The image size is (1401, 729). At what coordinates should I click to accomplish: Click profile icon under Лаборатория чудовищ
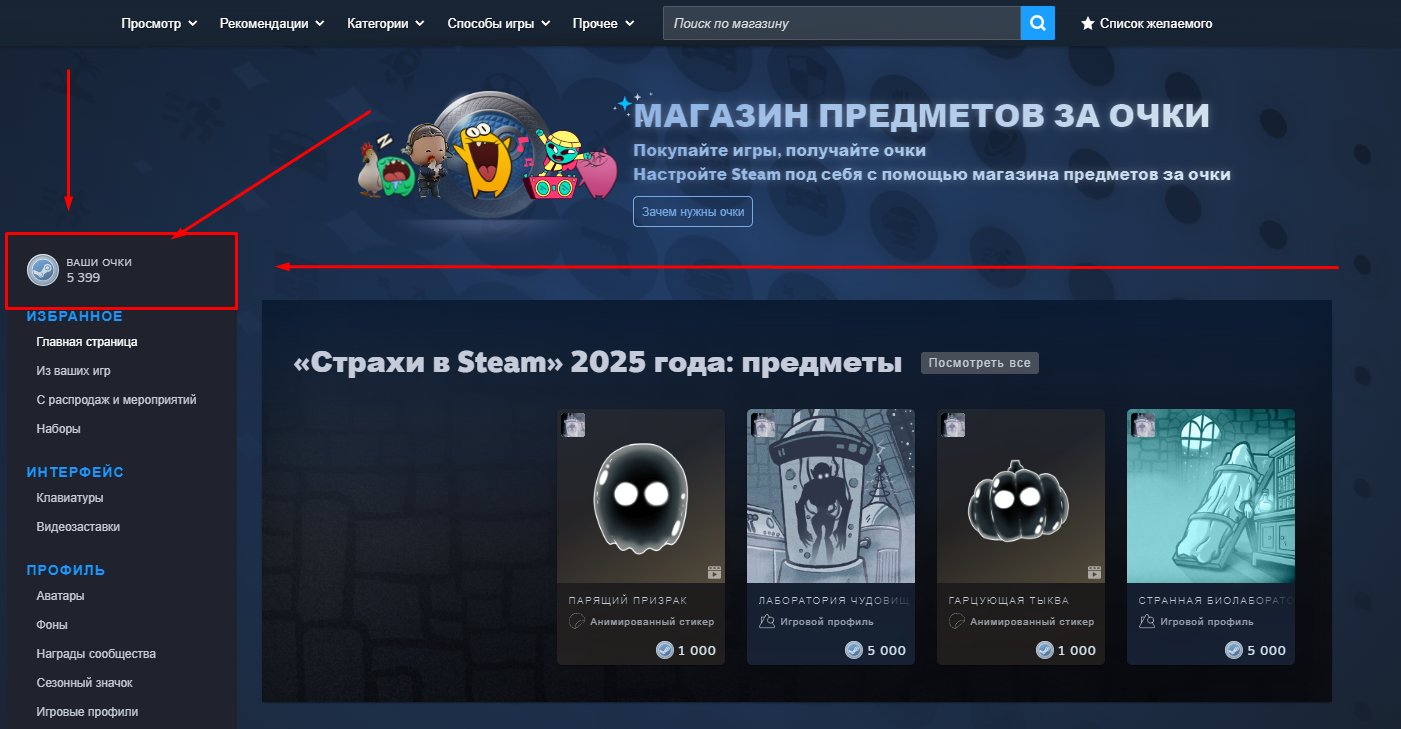coord(766,621)
